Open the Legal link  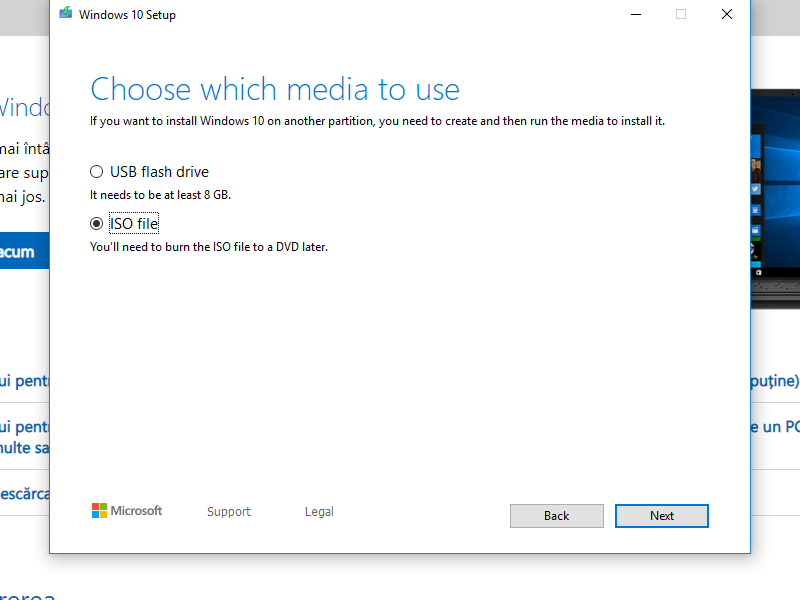pos(319,511)
